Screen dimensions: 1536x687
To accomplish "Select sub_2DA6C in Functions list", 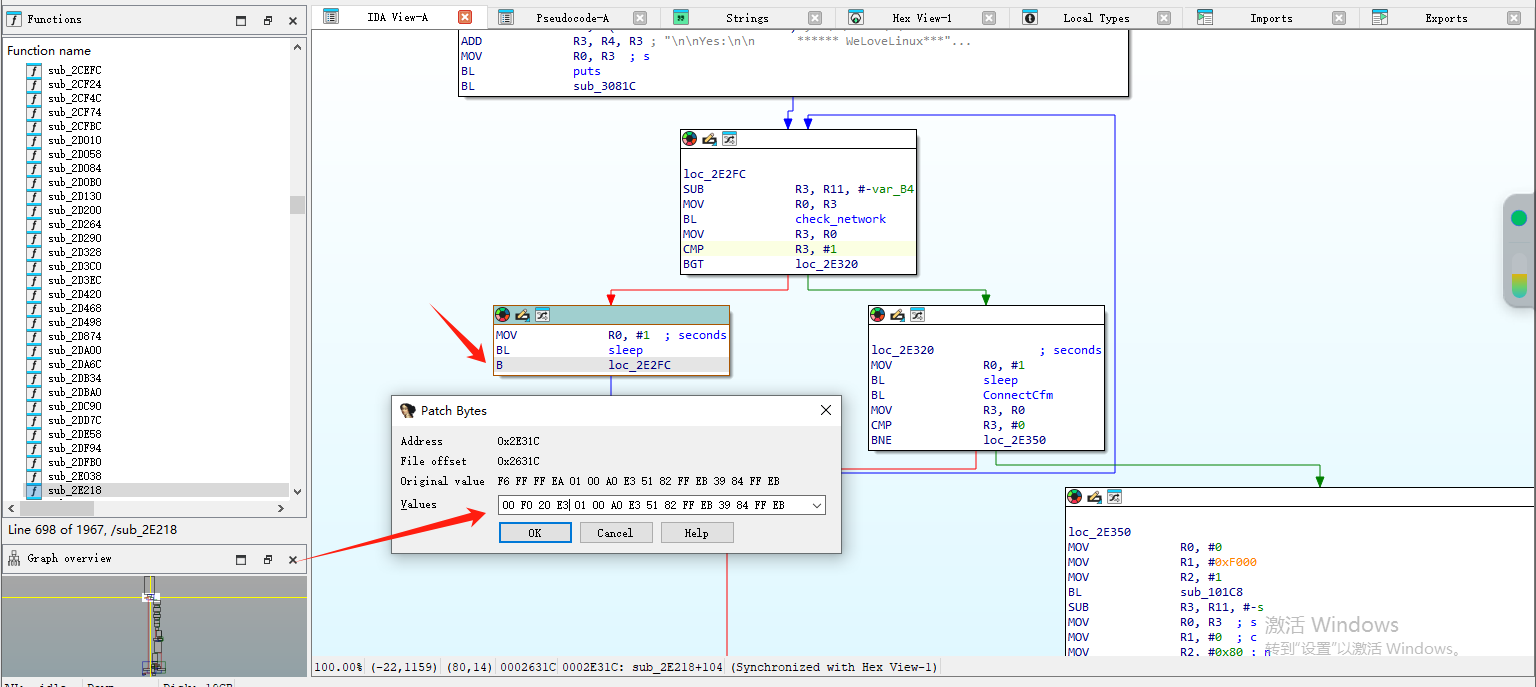I will tap(74, 364).
